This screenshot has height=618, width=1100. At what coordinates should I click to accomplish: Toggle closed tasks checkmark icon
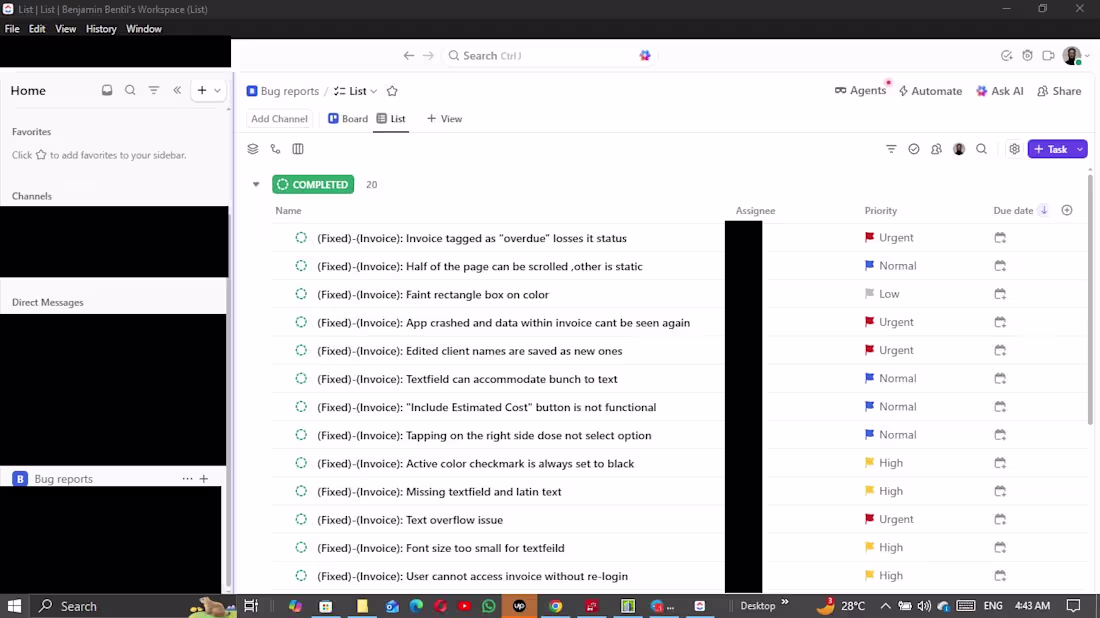[x=913, y=149]
